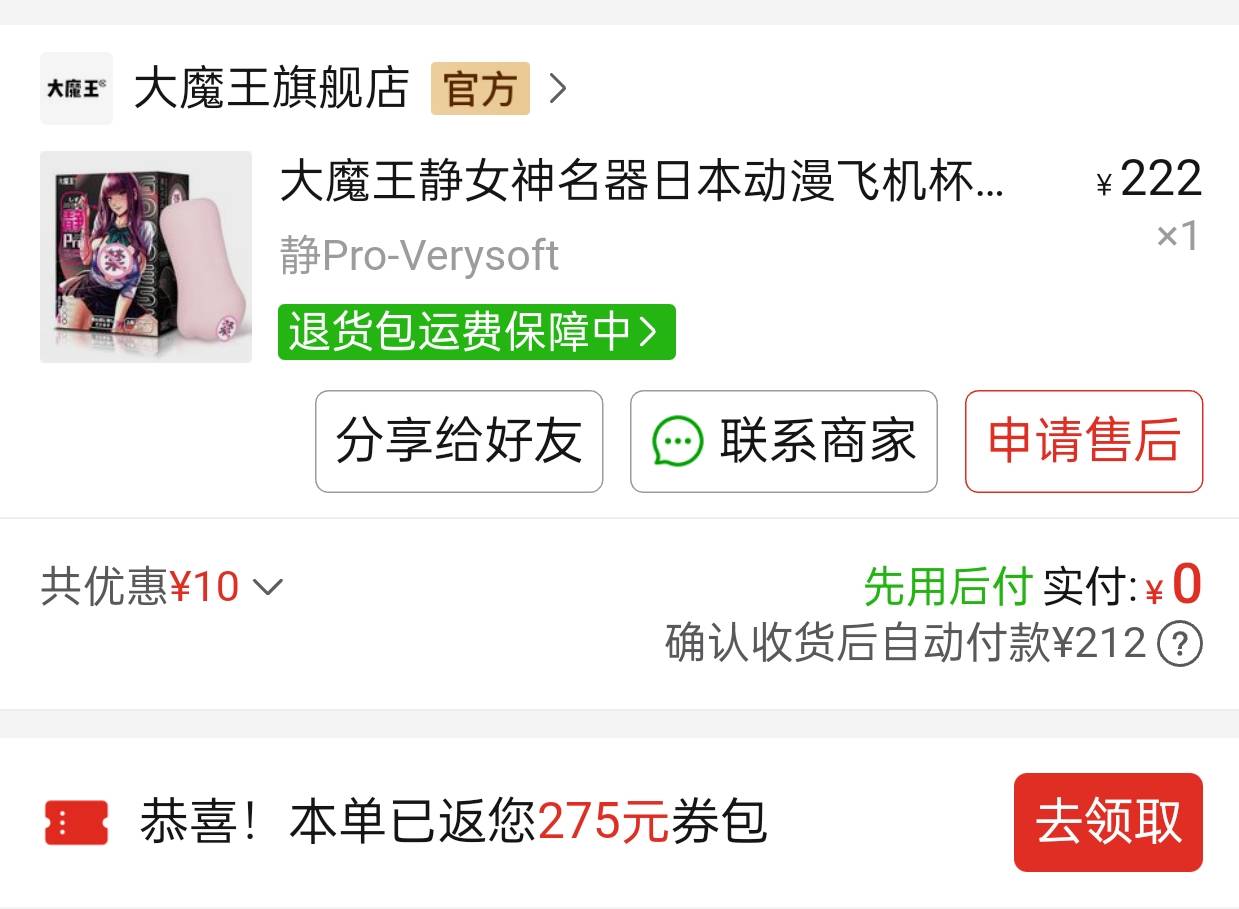Open the 275元券包 reward message
The height and width of the screenshot is (909, 1239).
click(x=453, y=822)
